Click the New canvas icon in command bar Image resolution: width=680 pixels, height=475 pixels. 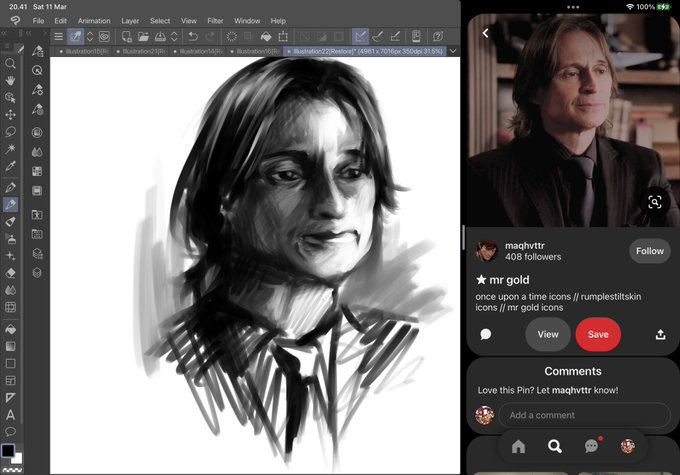tap(127, 36)
